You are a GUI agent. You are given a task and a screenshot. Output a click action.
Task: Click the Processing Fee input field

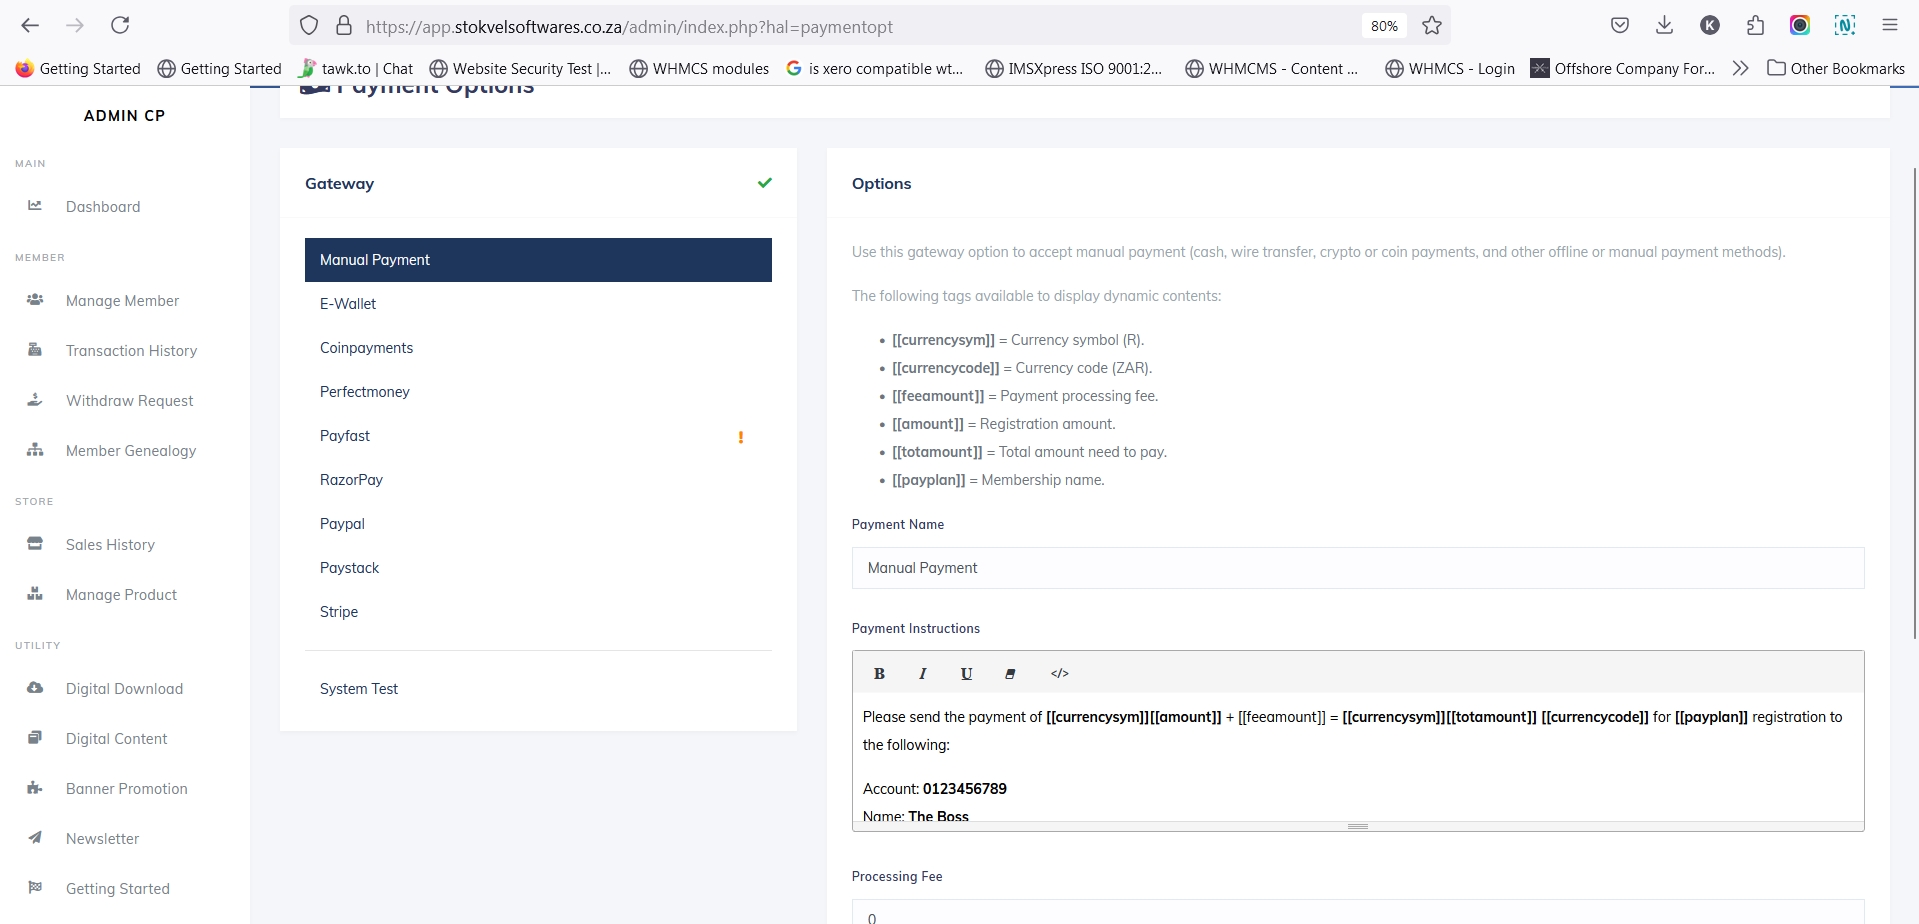click(1358, 912)
